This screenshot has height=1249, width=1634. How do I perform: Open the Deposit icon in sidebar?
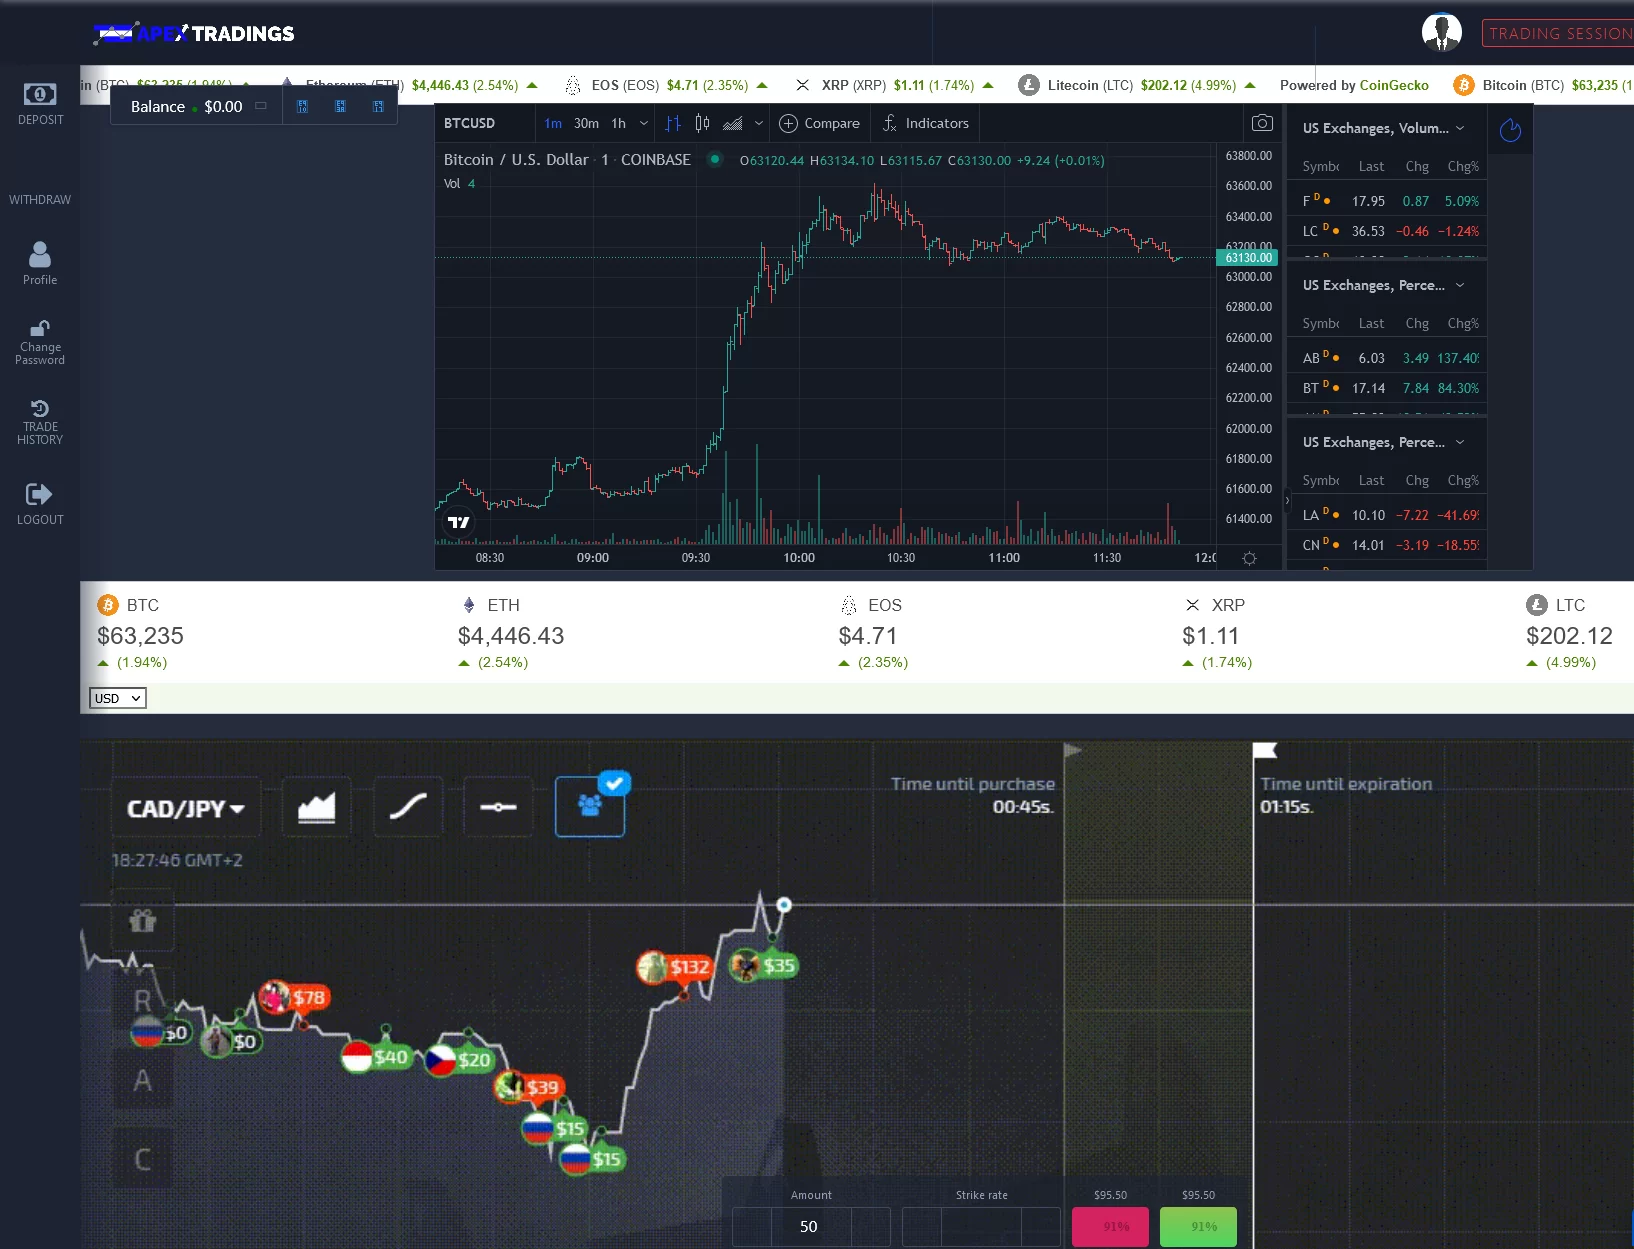(40, 95)
